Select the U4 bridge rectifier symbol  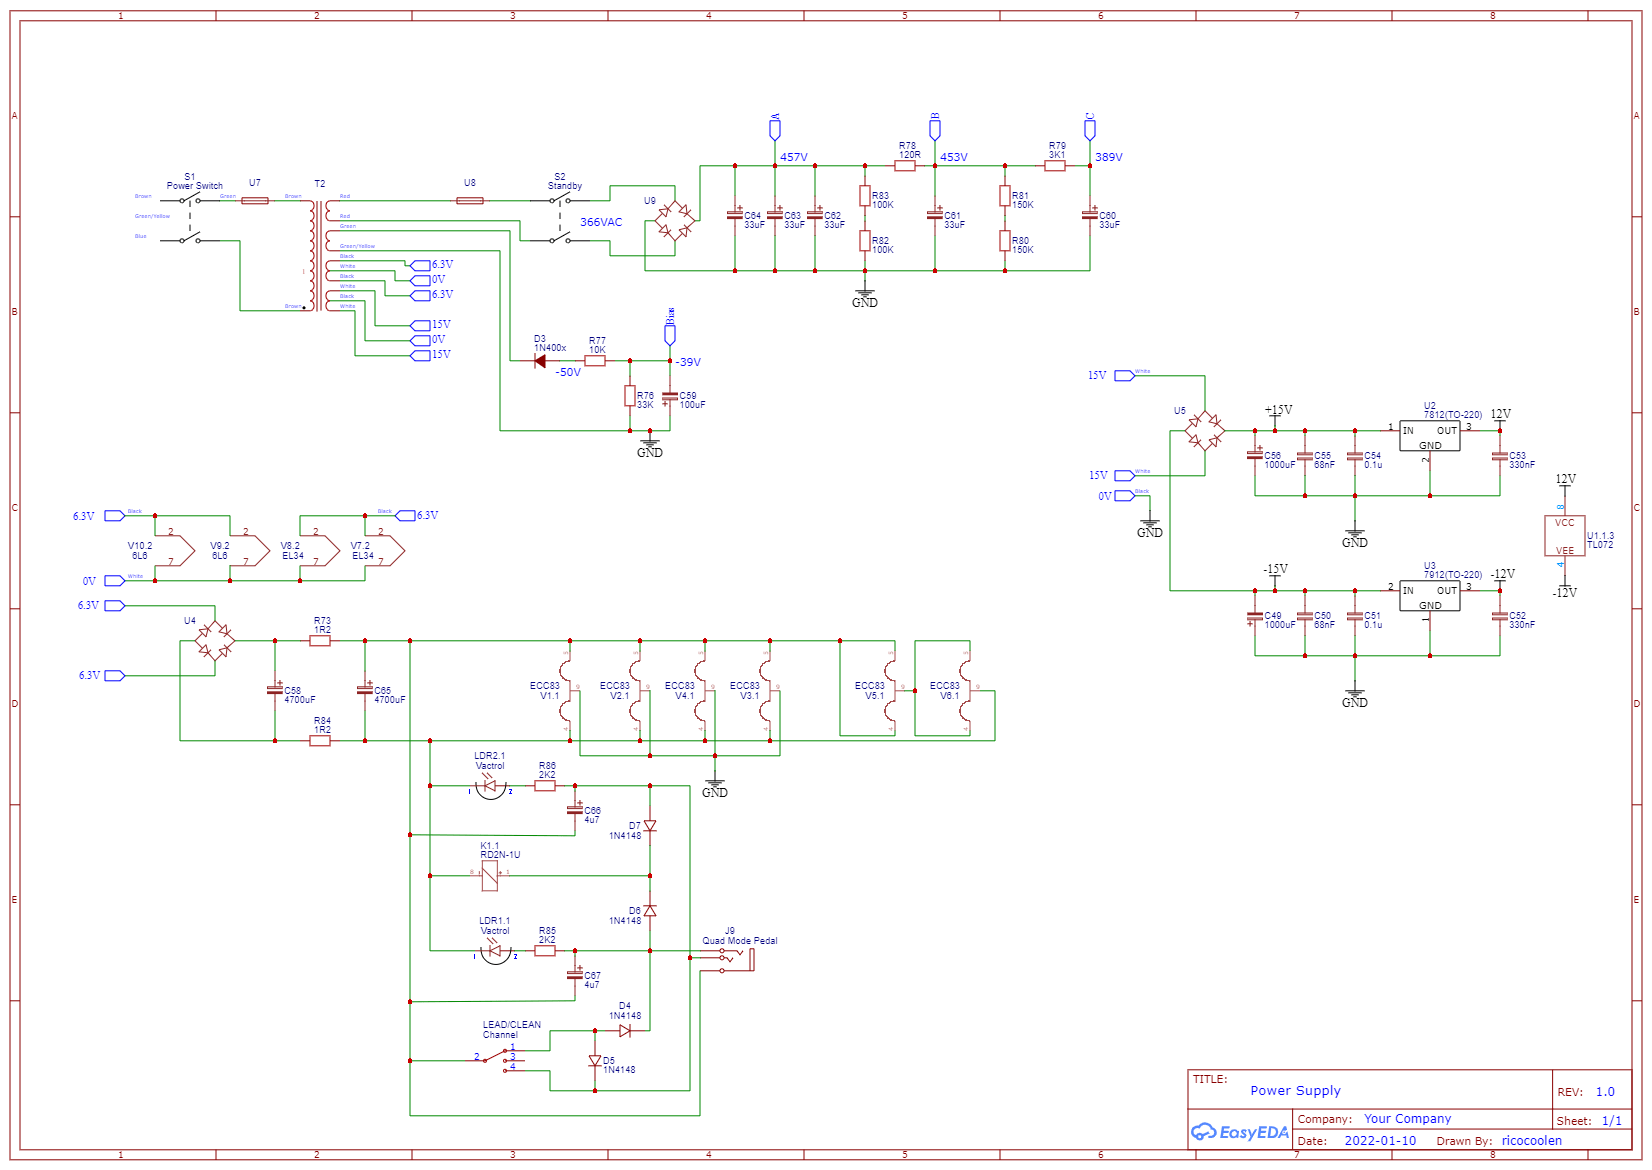coord(215,640)
